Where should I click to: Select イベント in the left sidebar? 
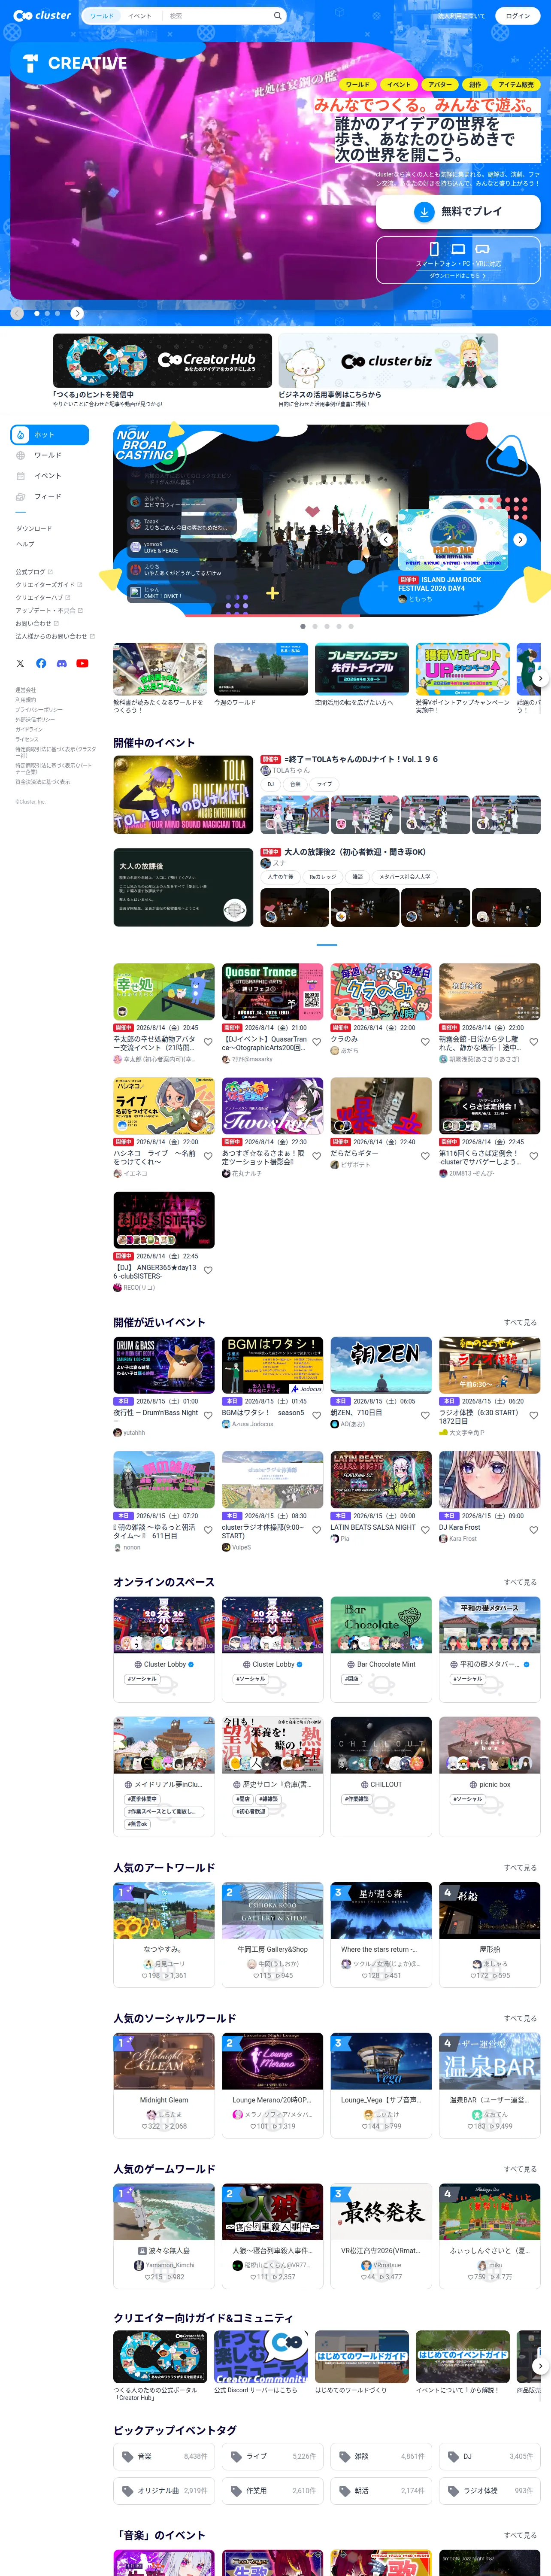coord(50,476)
